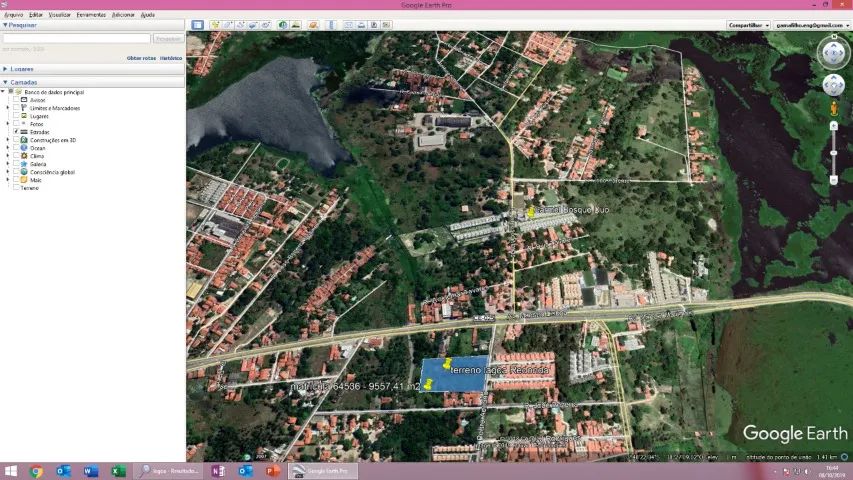The height and width of the screenshot is (480, 853).
Task: Enable the Consciência global layer checkbox
Action: (16, 171)
